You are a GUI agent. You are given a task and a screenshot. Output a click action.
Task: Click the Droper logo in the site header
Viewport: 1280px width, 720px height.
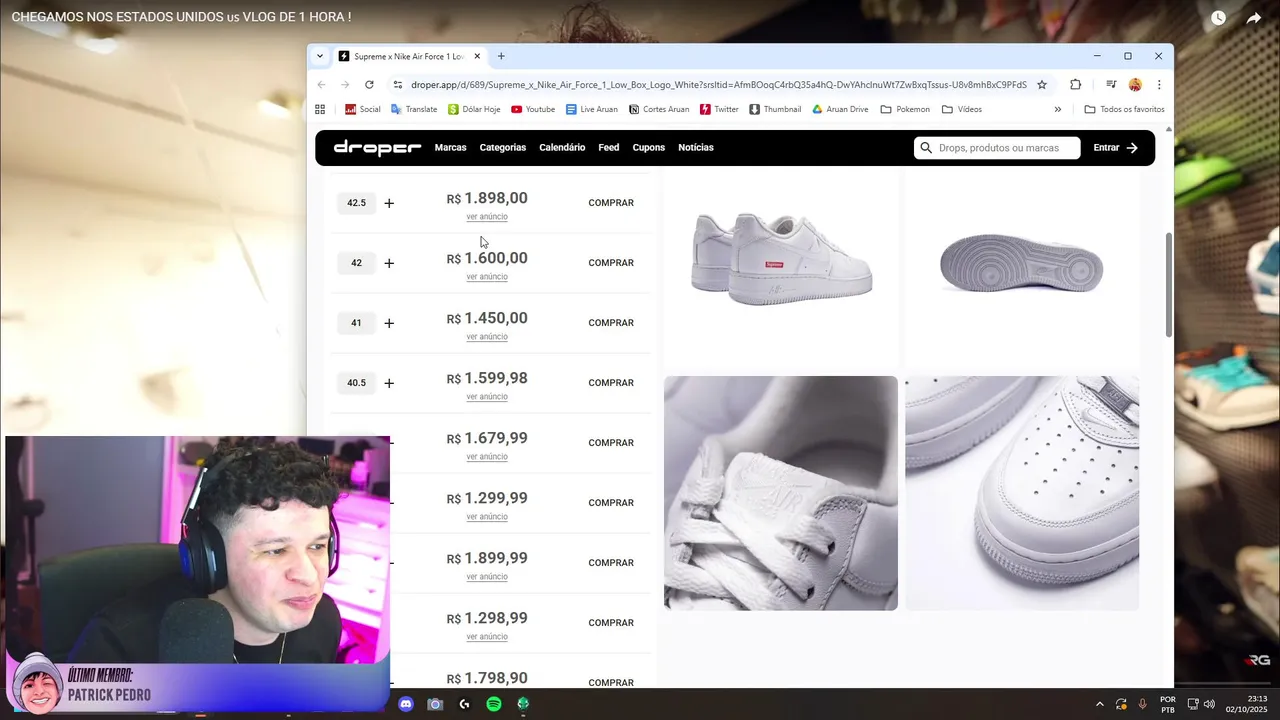377,148
